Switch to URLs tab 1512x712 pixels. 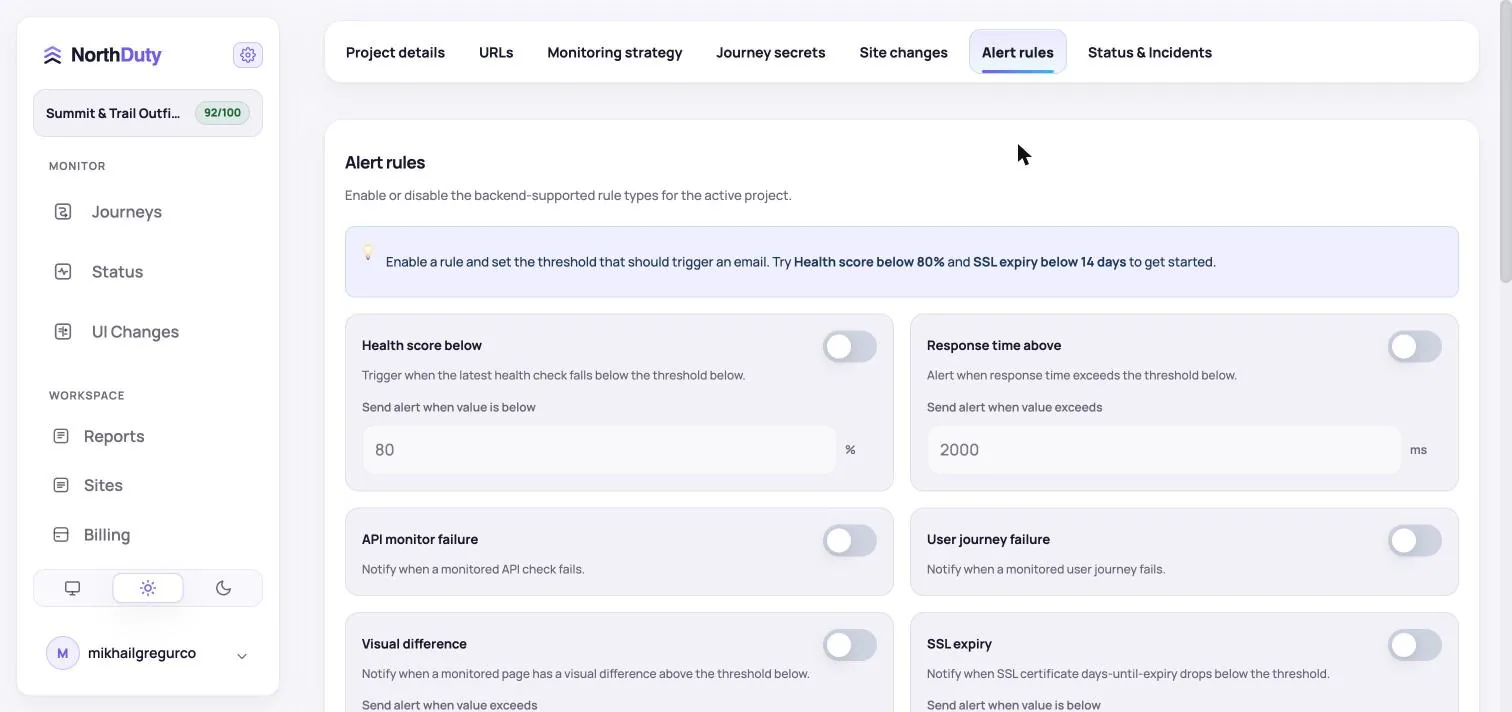[x=496, y=52]
